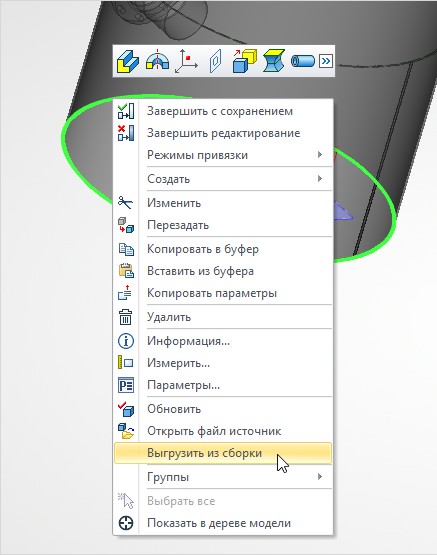The width and height of the screenshot is (437, 555).
Task: Click the loft (yellow-green shape) icon
Action: pos(274,61)
